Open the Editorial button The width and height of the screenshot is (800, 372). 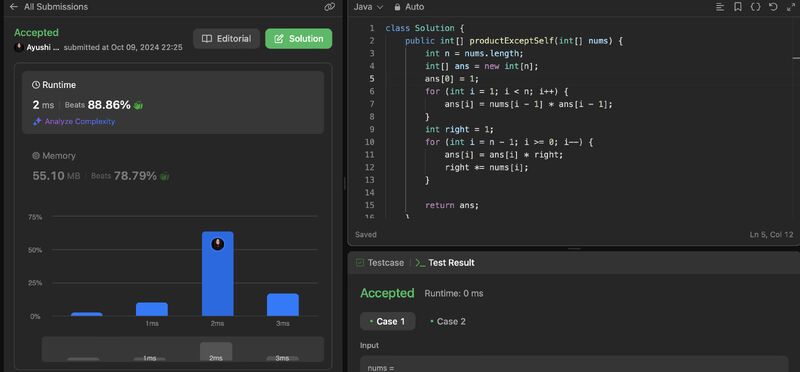point(227,39)
